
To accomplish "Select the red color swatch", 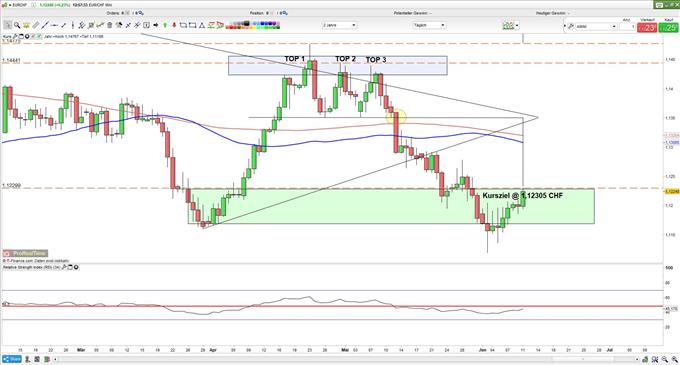I will pos(231,27).
